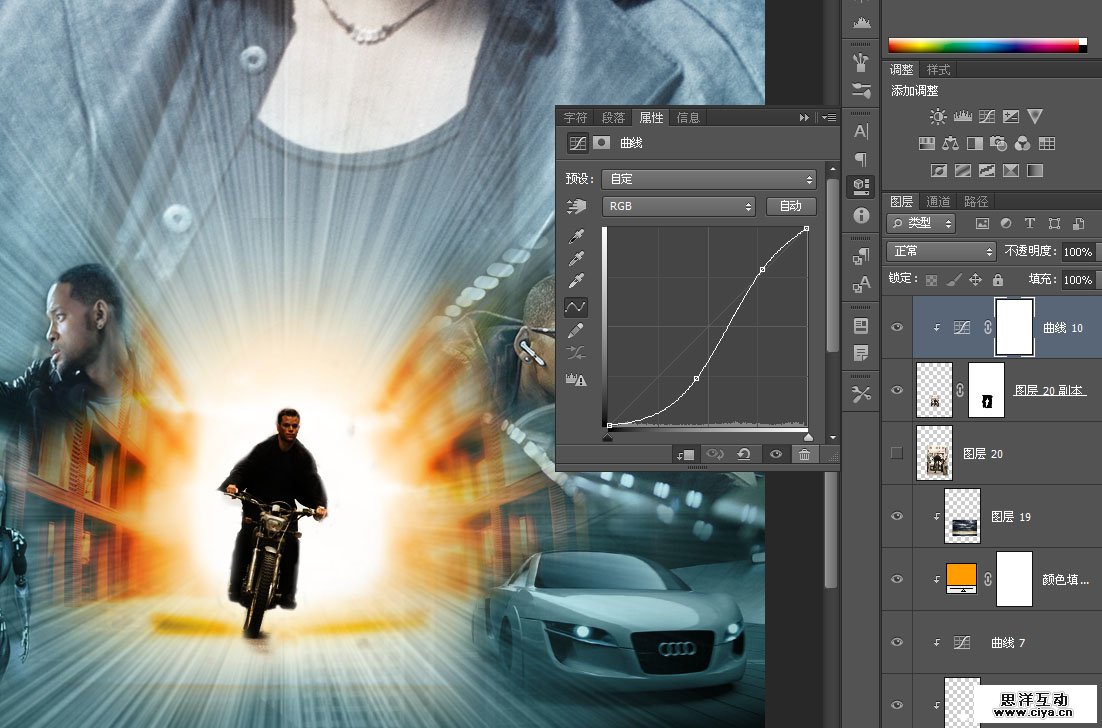Switch to the 信息 info tab
The height and width of the screenshot is (728, 1102).
[x=688, y=117]
